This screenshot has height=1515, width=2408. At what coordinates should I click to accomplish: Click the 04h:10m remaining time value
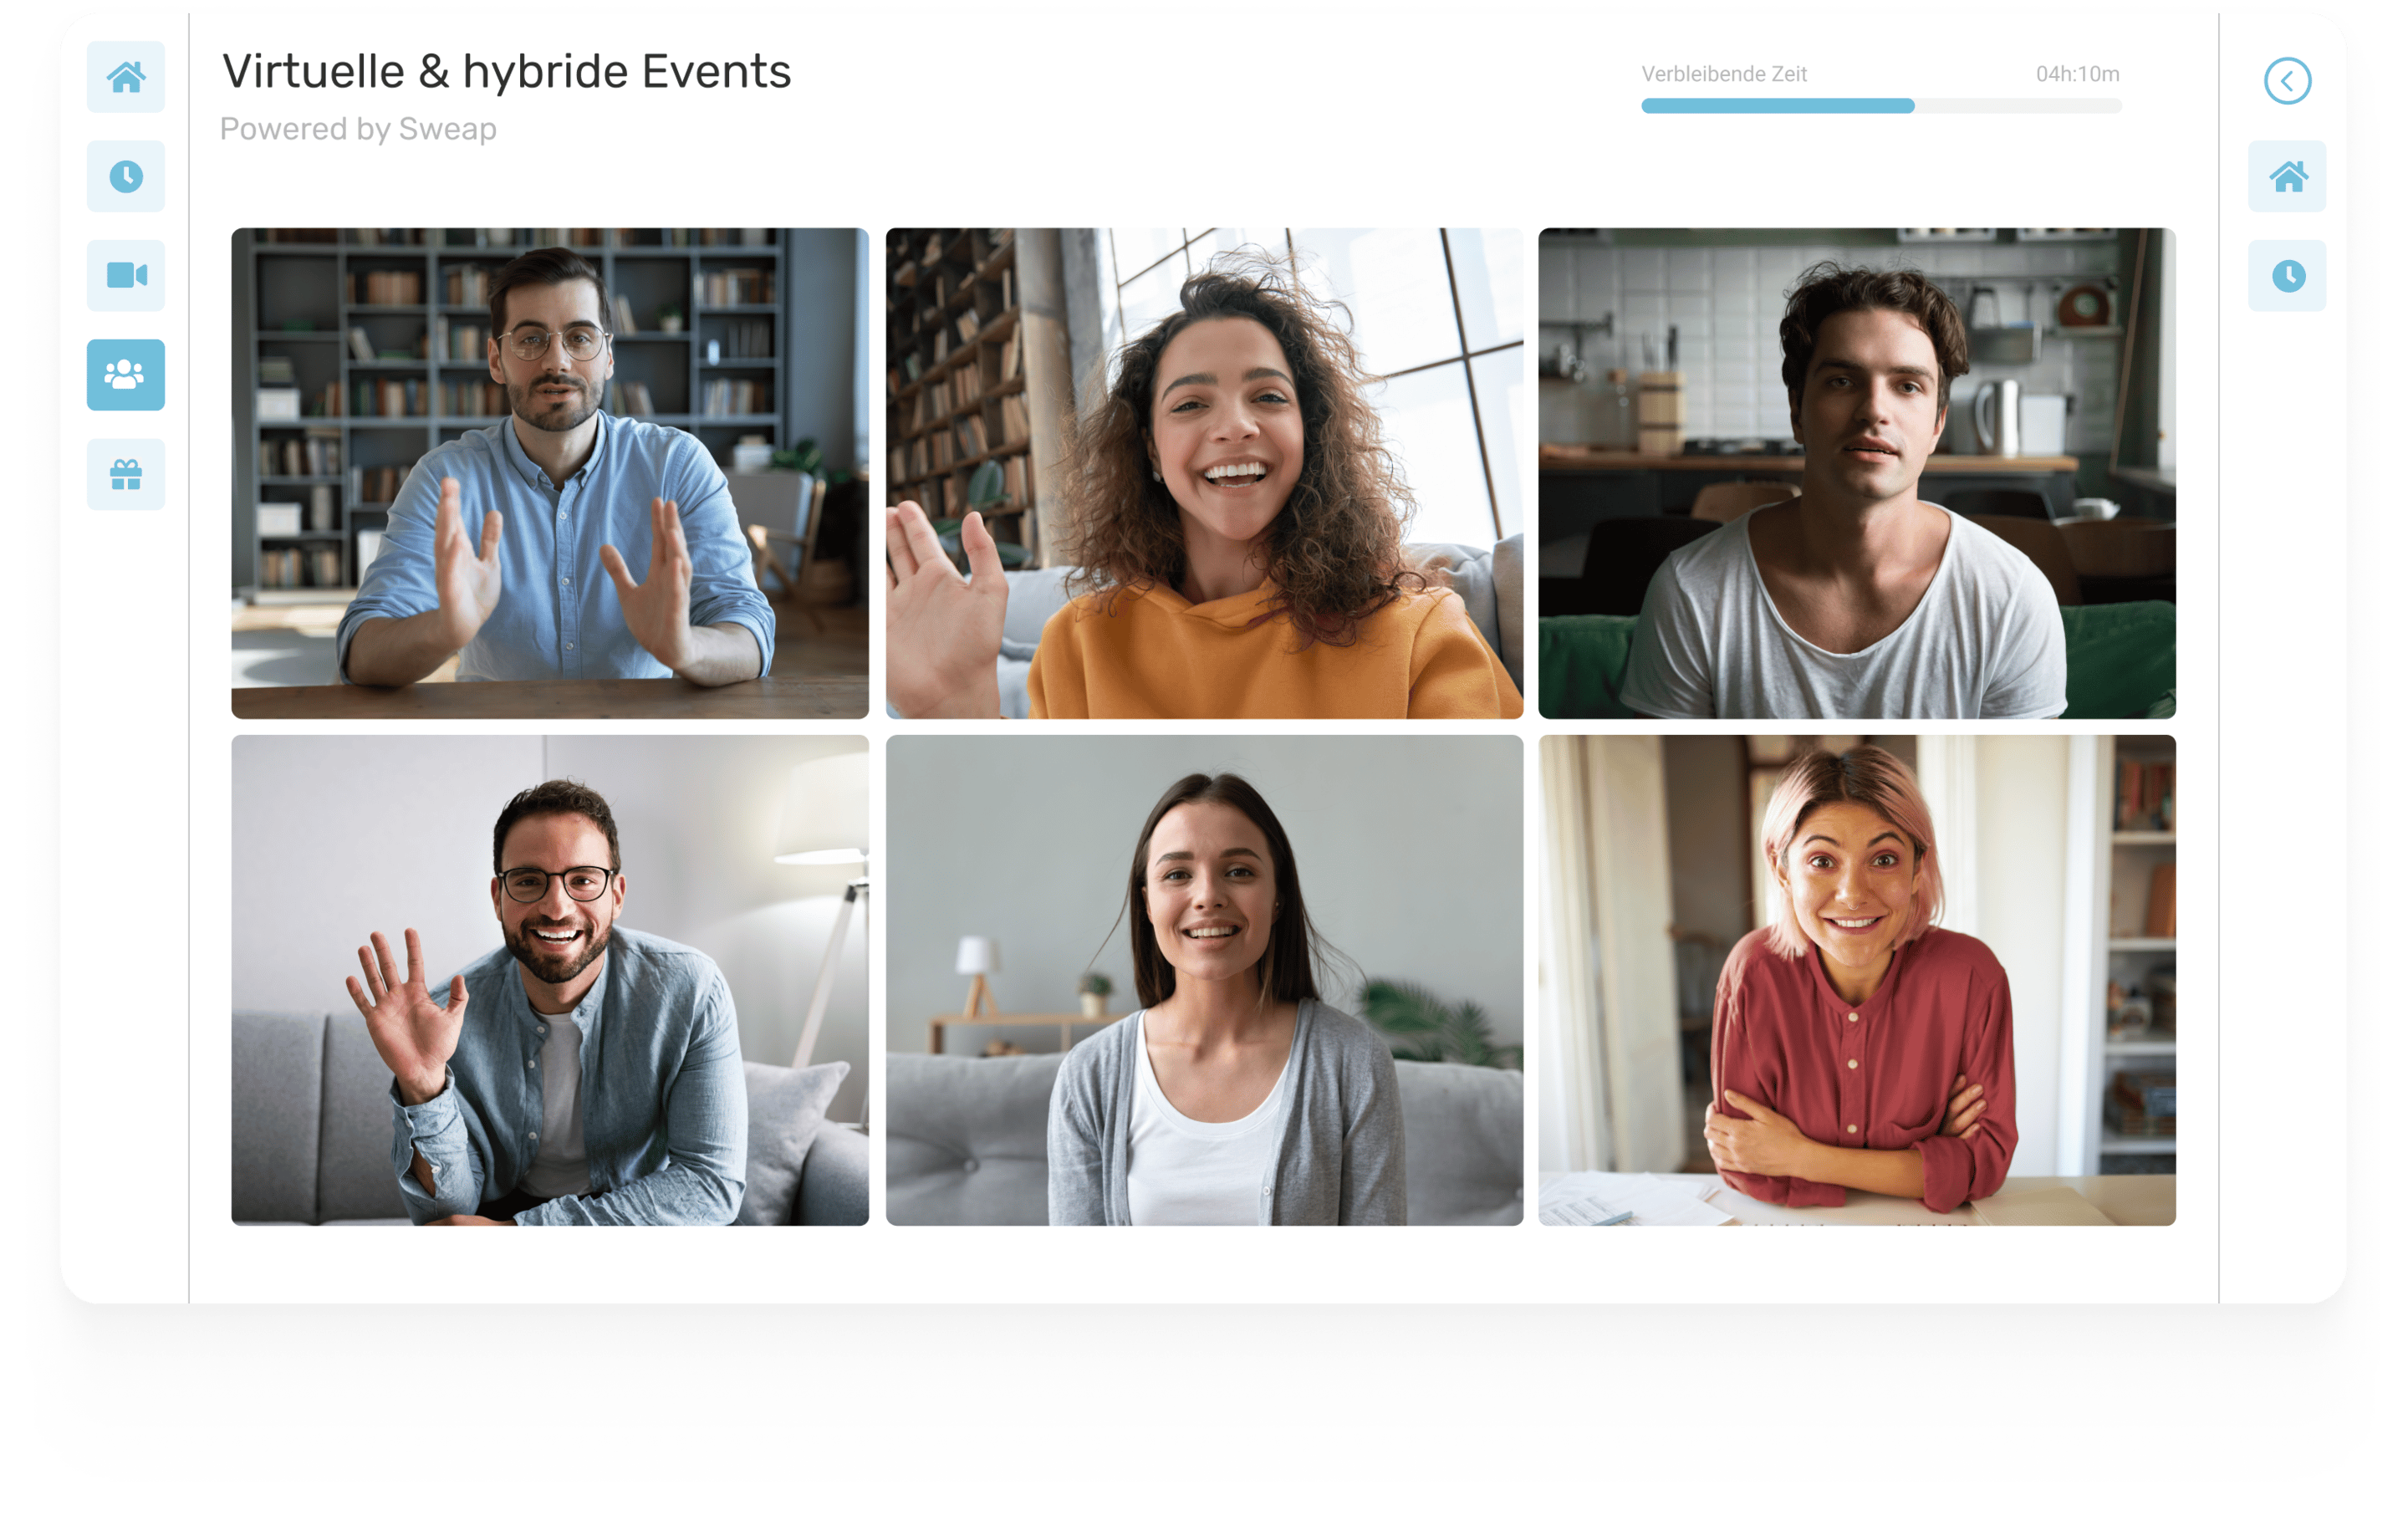[x=2077, y=74]
